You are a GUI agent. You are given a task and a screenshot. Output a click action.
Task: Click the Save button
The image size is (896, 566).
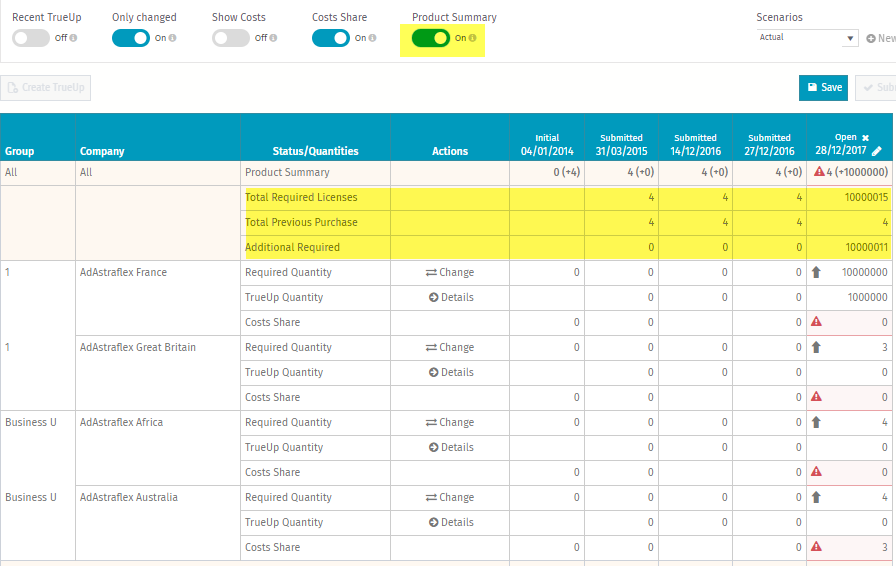click(x=823, y=87)
